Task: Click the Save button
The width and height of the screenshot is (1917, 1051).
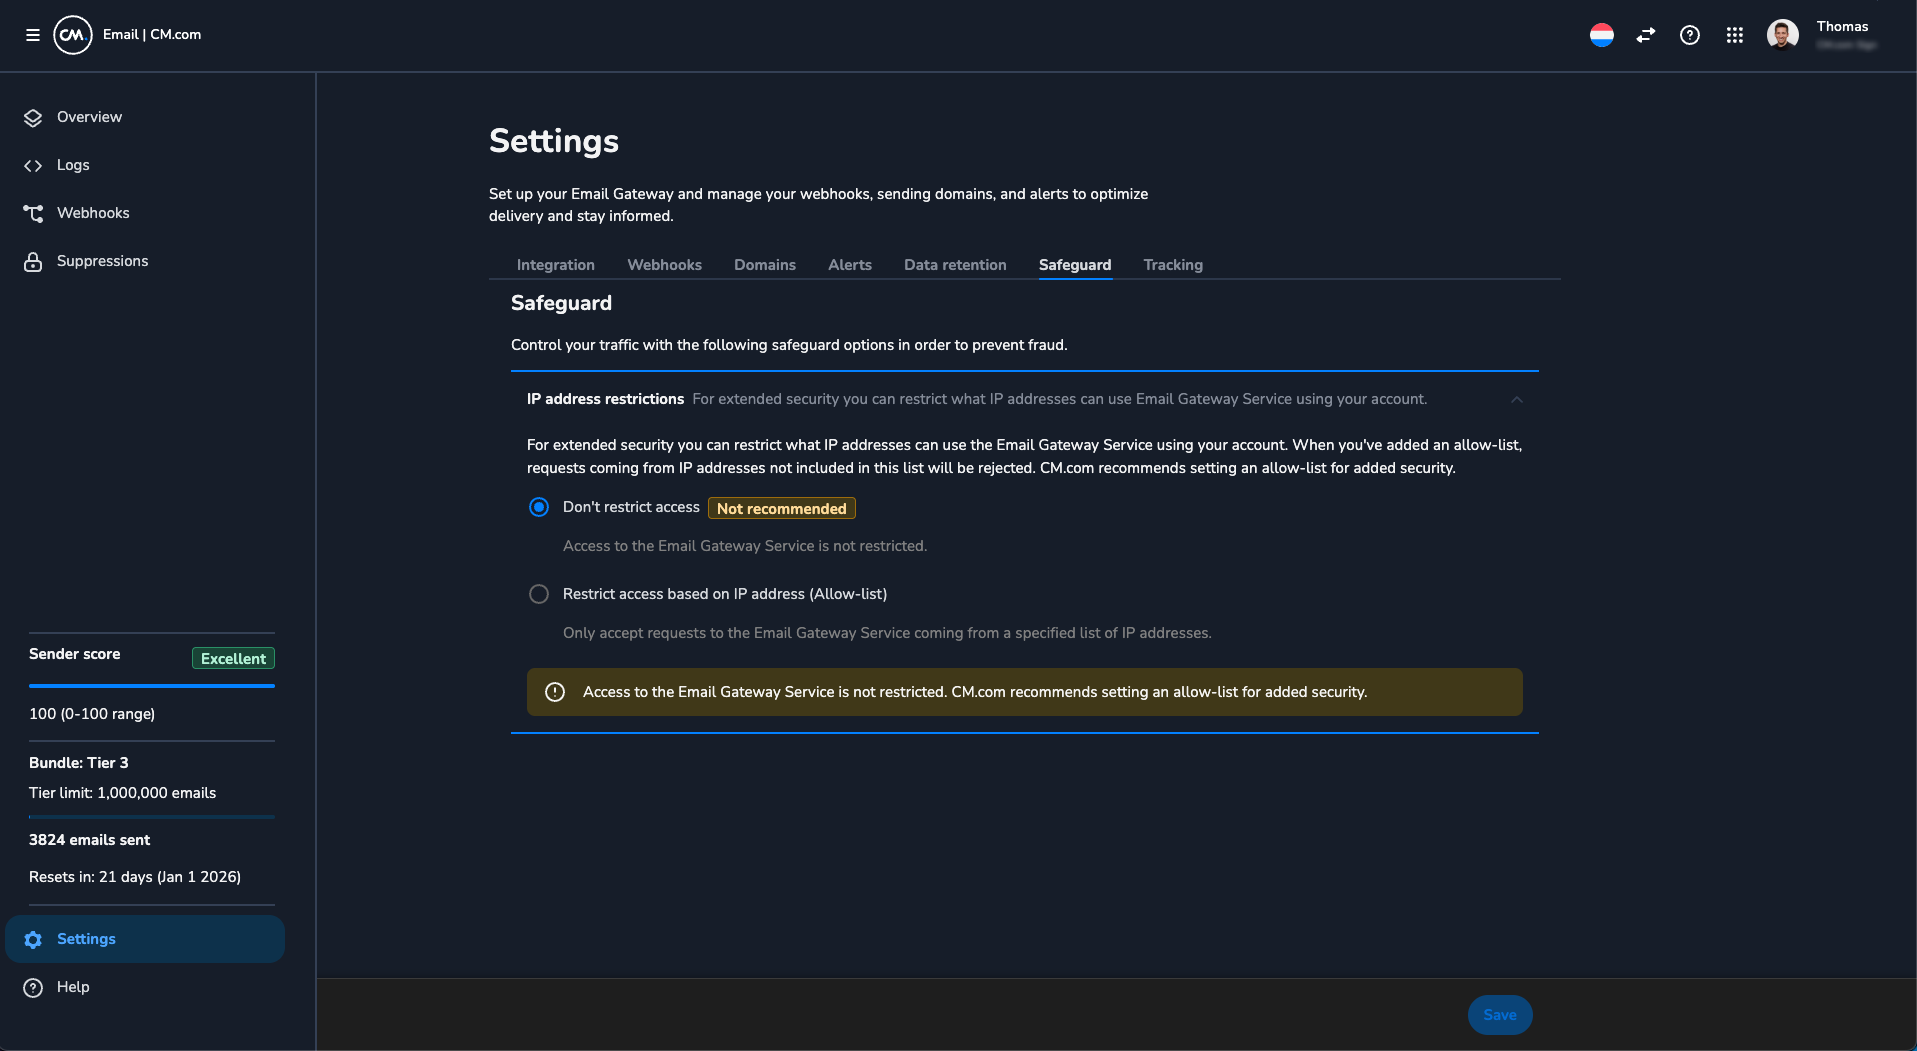Action: 1500,1015
